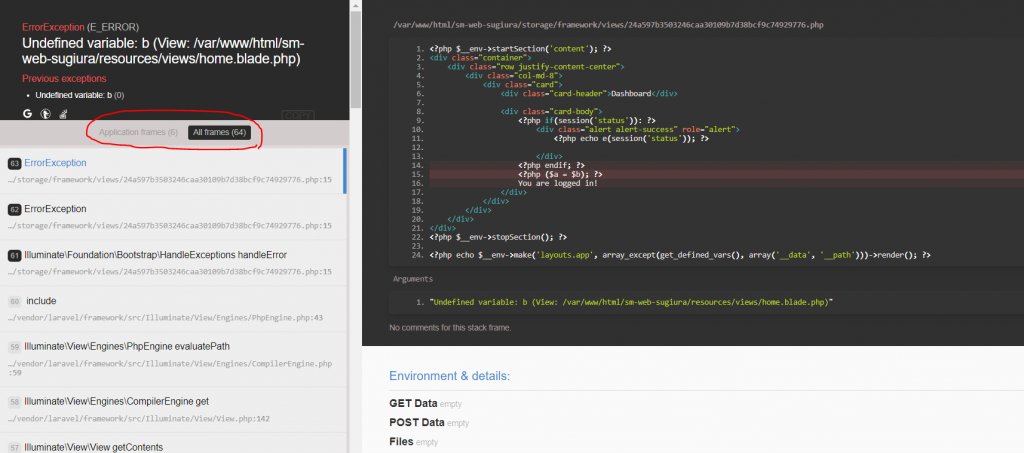
Task: Search the error on Stack Overflow
Action: tap(62, 114)
